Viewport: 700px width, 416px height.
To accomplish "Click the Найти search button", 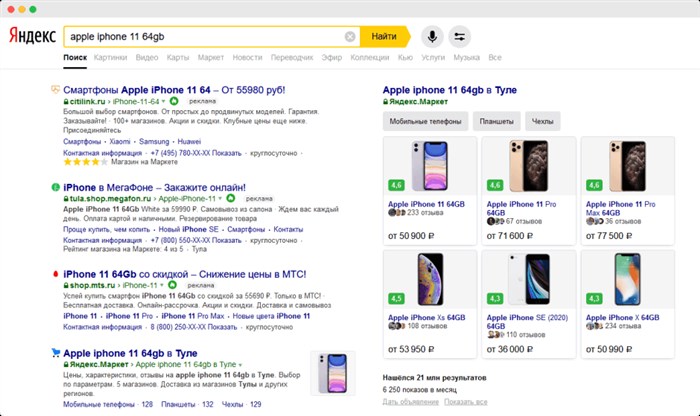I will [x=385, y=37].
